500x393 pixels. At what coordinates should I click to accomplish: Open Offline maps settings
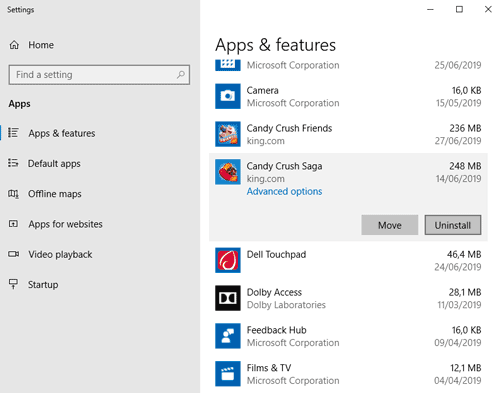[x=55, y=194]
